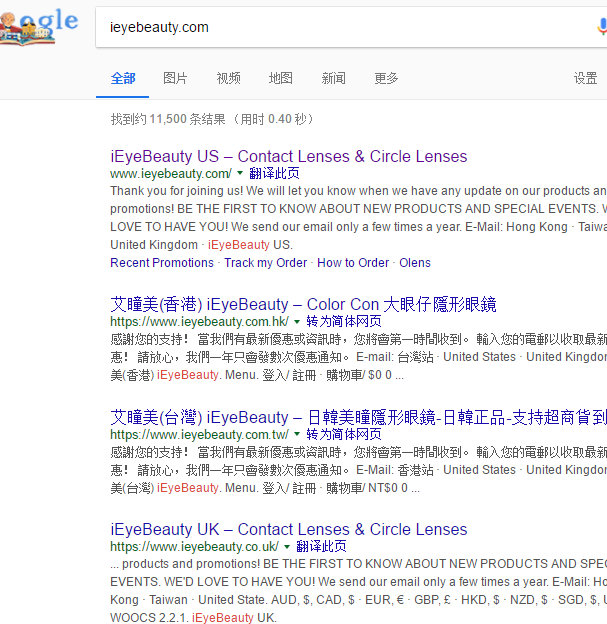
Task: Open the Olens sitelink
Action: pos(415,263)
